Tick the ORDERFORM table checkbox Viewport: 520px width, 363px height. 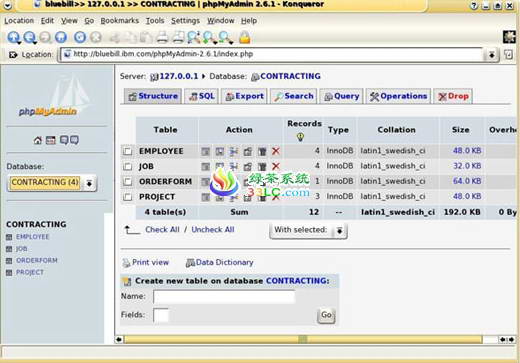point(127,181)
